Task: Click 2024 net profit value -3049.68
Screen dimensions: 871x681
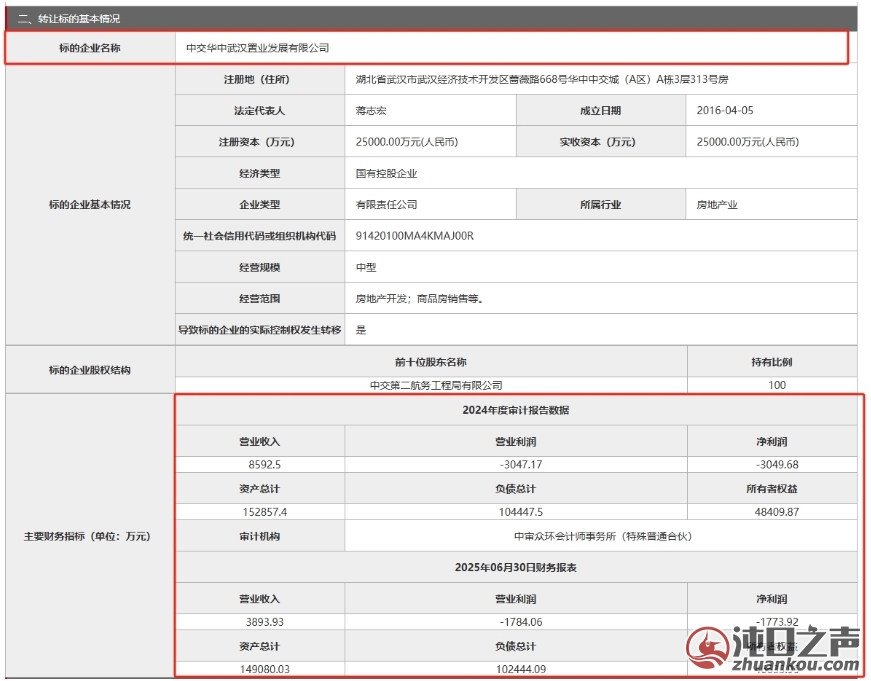Action: click(777, 464)
